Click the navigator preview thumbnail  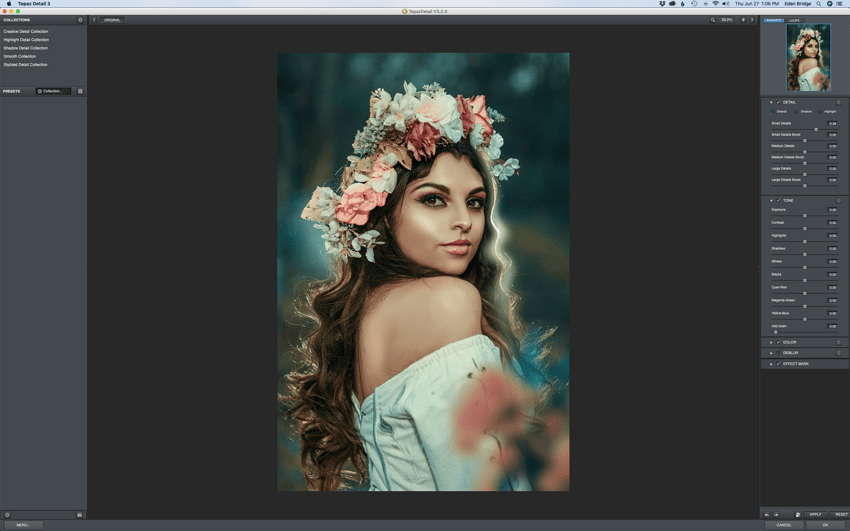(x=807, y=58)
